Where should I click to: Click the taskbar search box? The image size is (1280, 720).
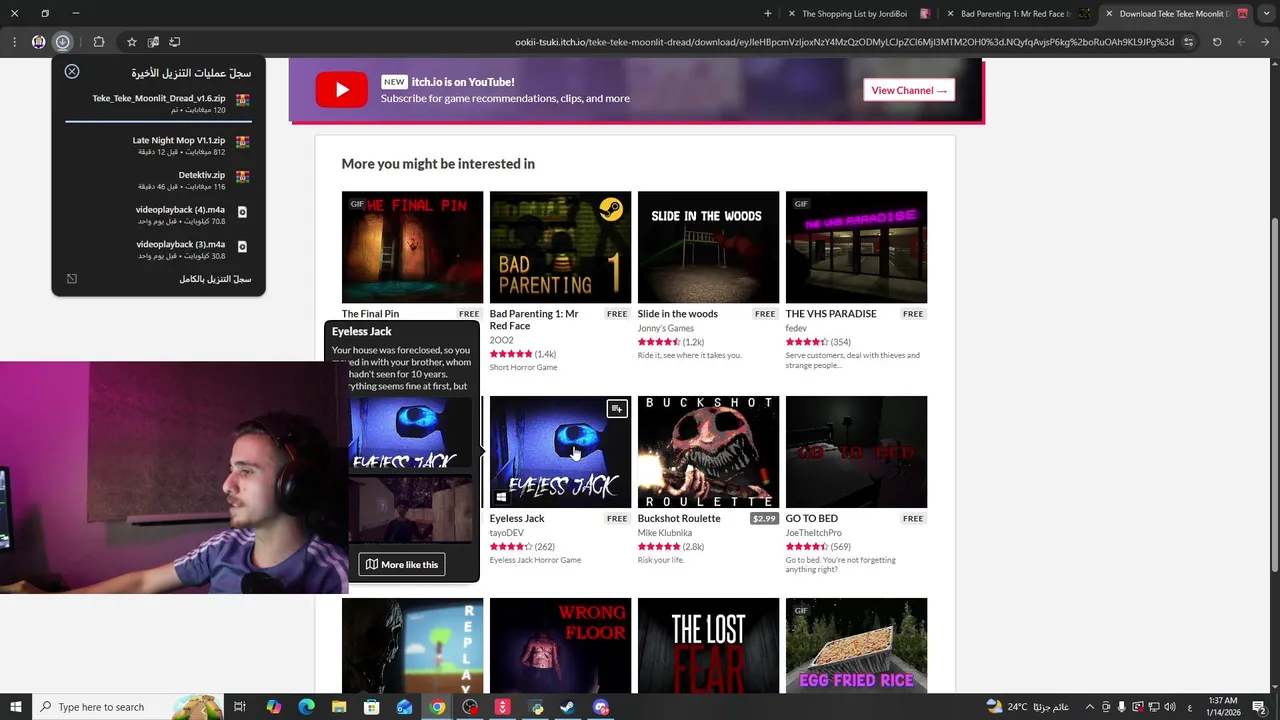(127, 707)
